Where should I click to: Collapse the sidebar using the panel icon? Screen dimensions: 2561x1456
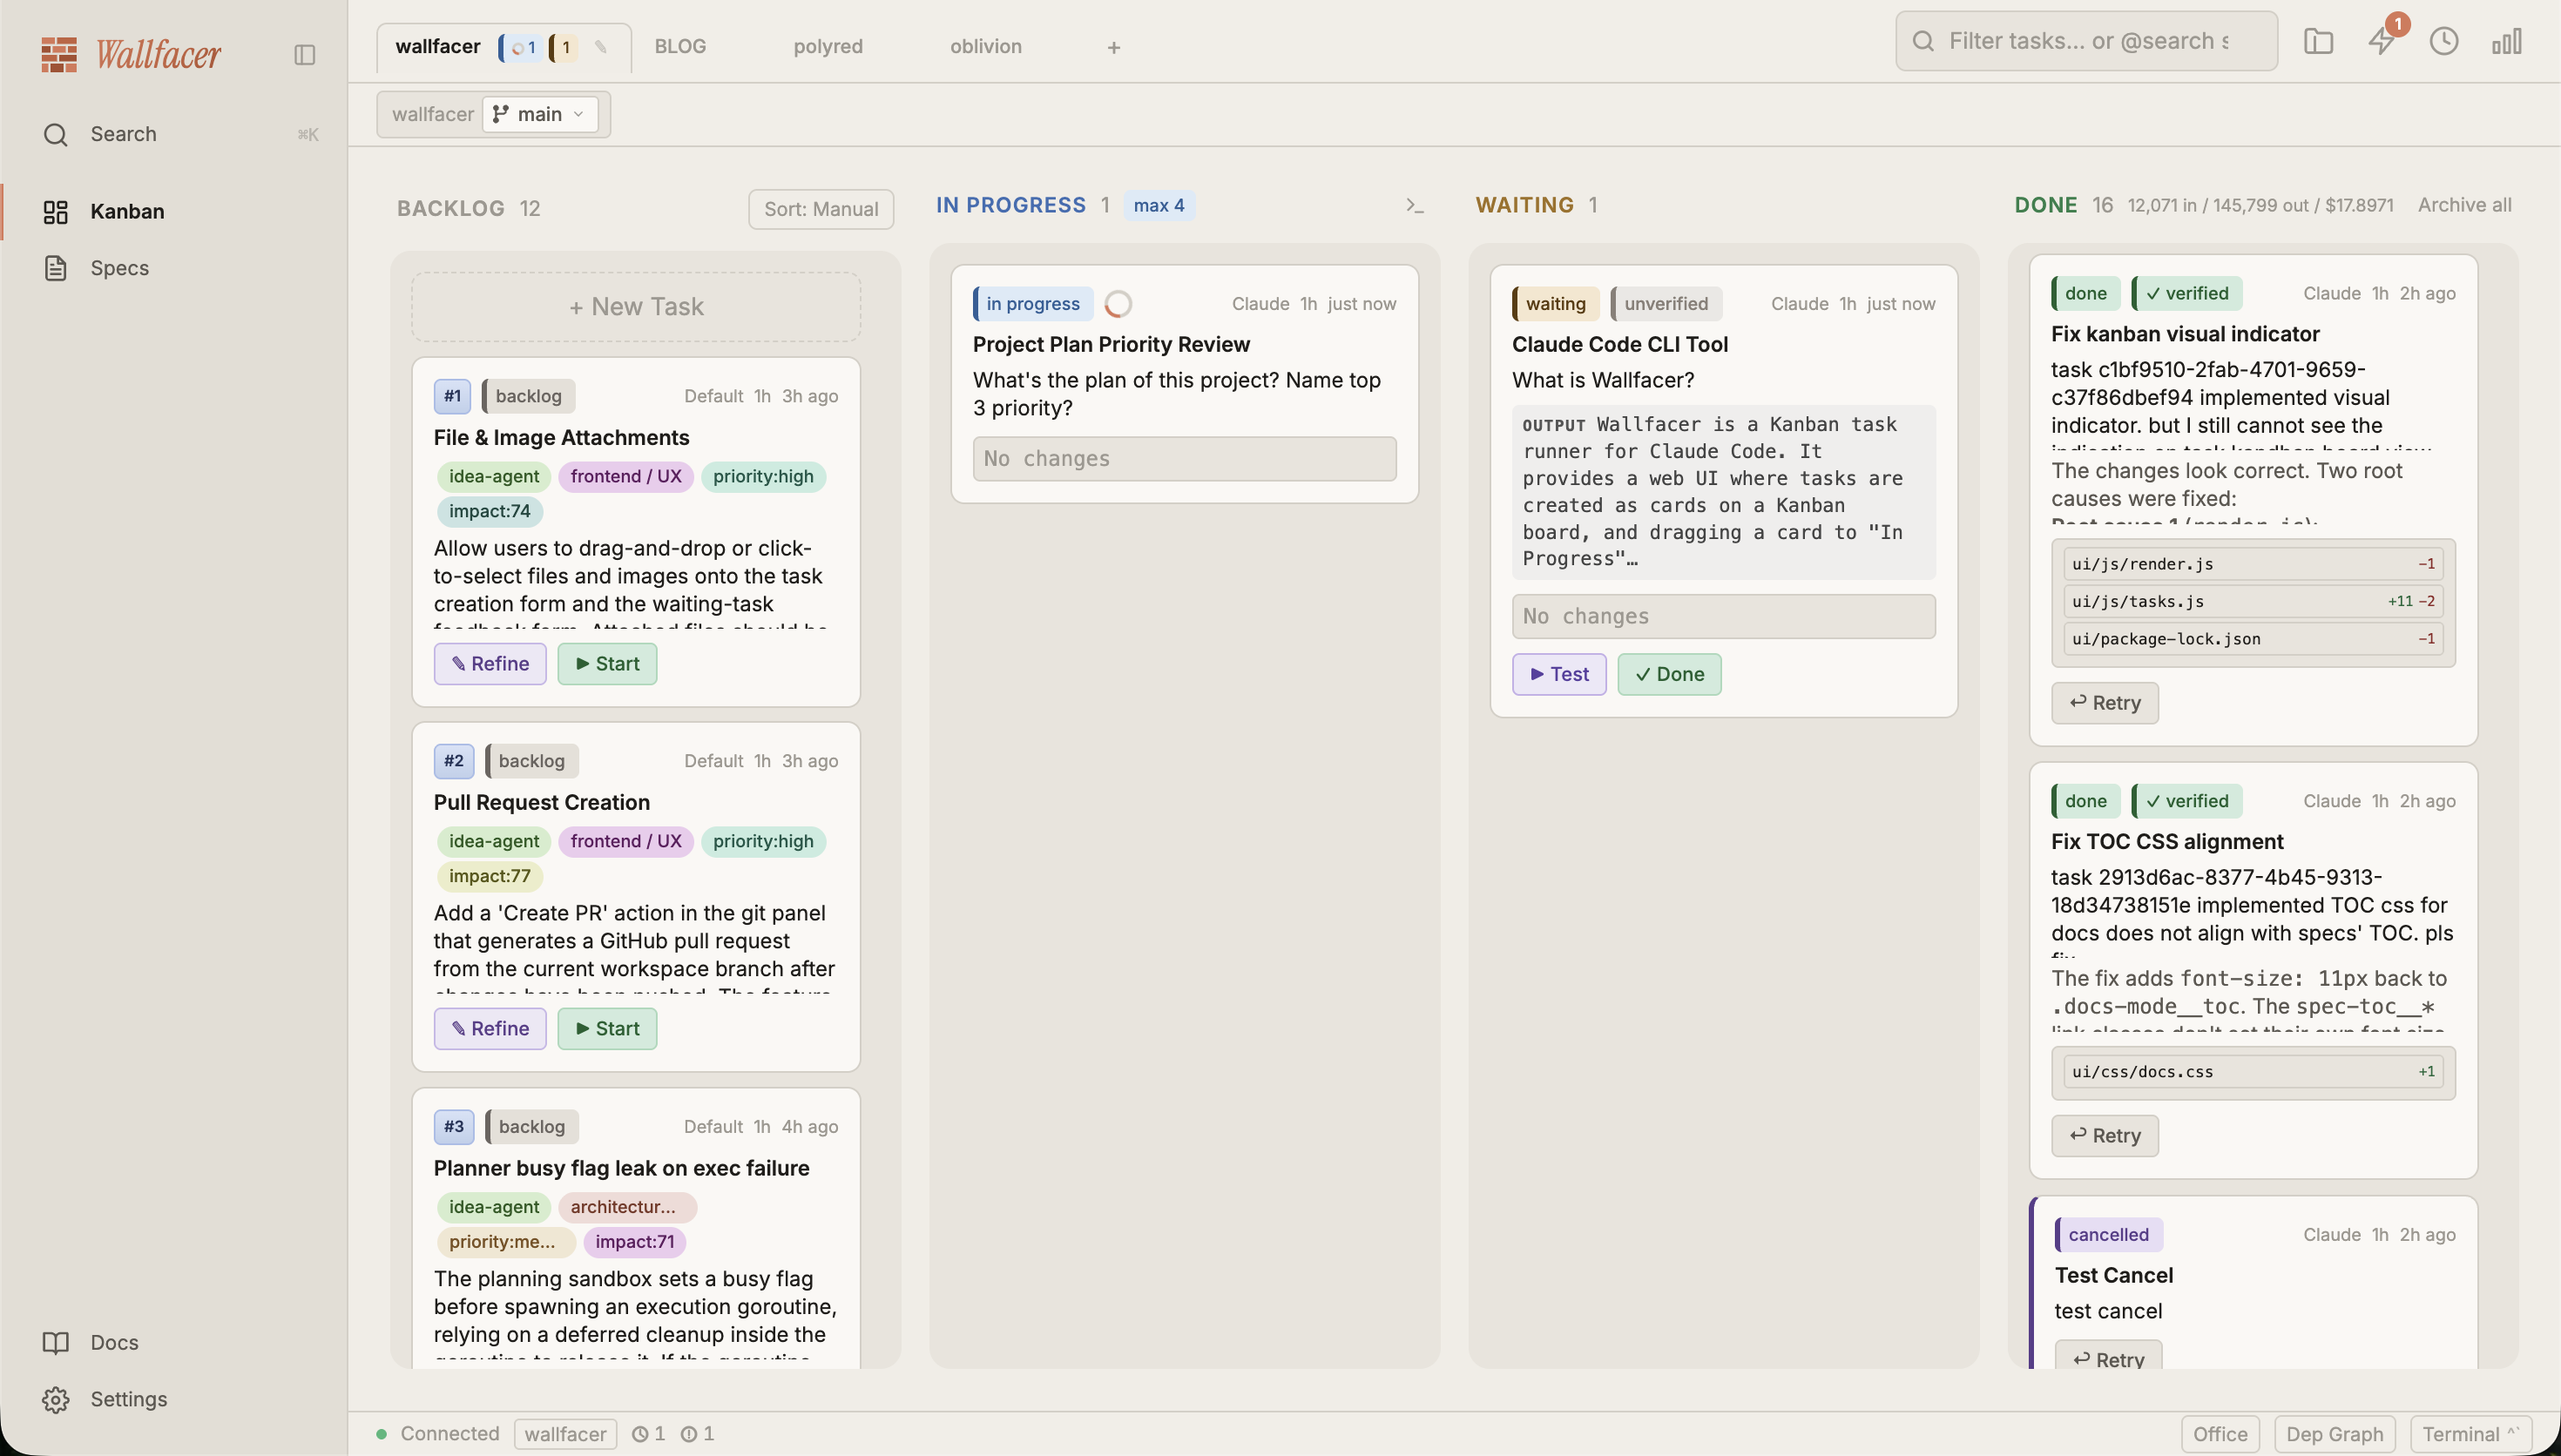[303, 55]
